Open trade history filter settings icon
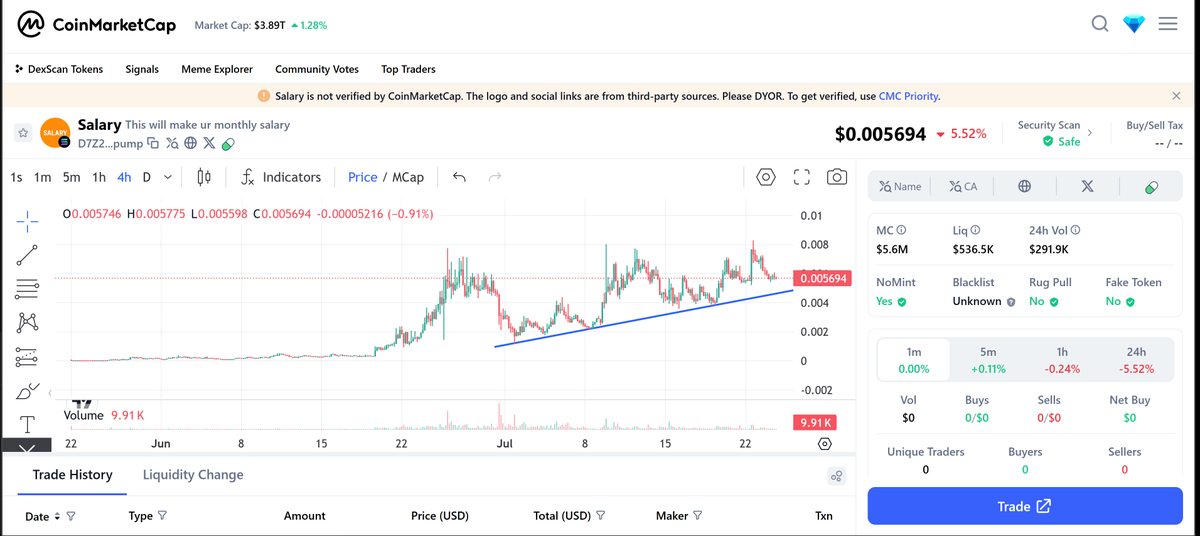1200x536 pixels. [837, 476]
